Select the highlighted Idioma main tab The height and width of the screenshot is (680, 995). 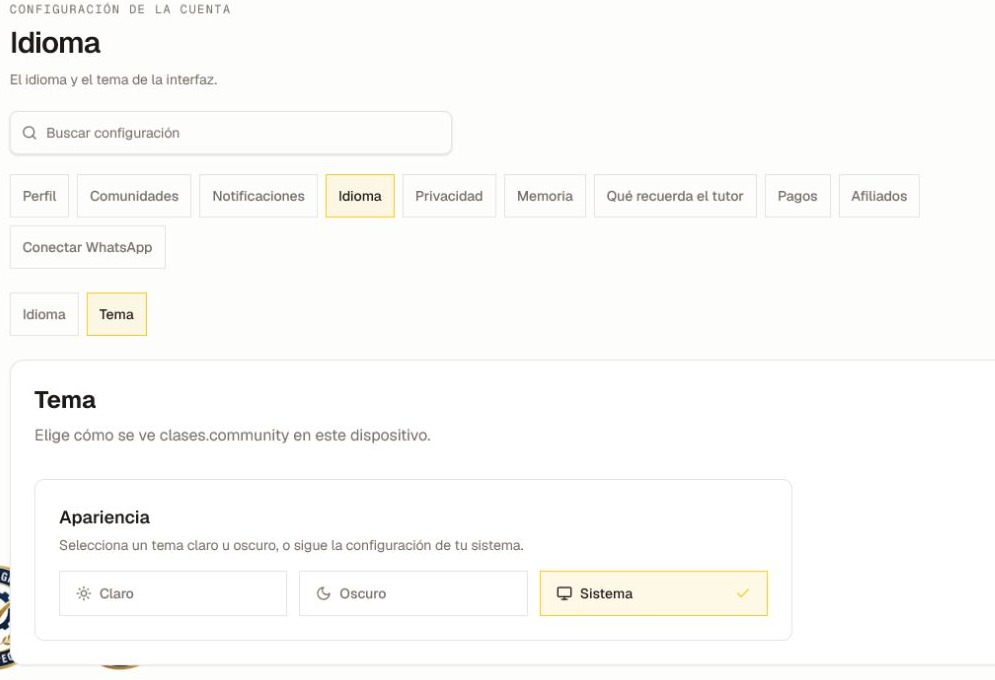click(360, 196)
